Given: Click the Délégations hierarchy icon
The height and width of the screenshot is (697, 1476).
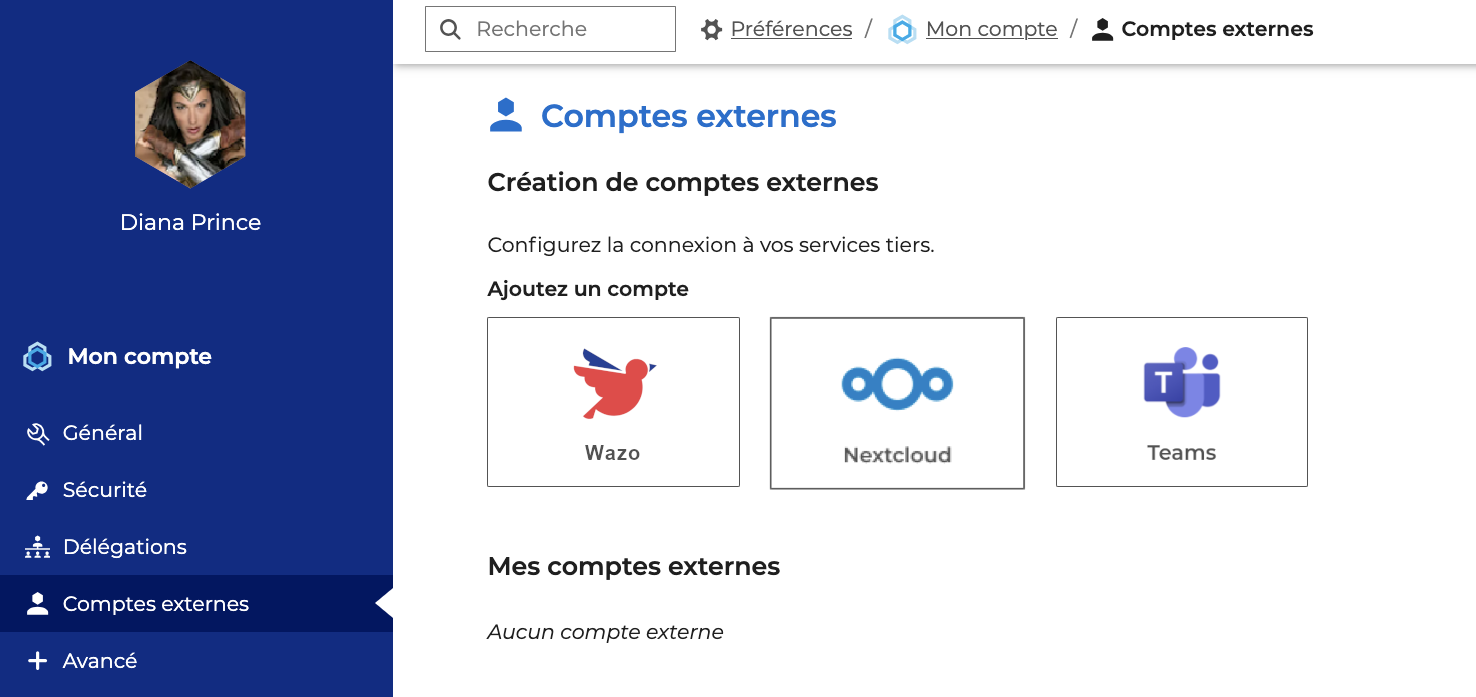Looking at the screenshot, I should [x=37, y=547].
